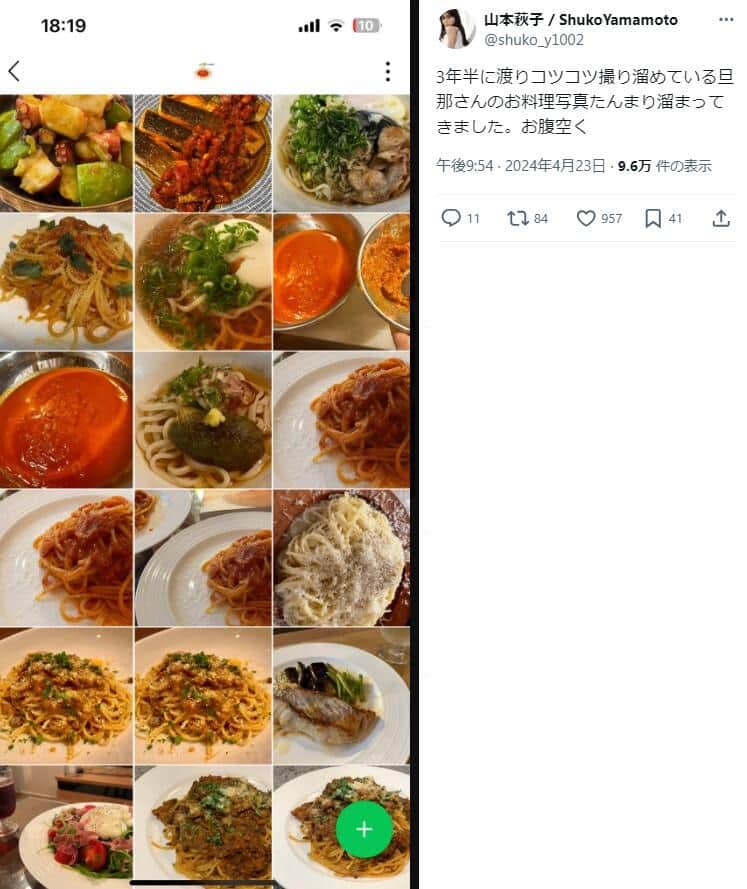Viewport: 747px width, 889px height.
Task: Click the share upload icon
Action: (721, 218)
